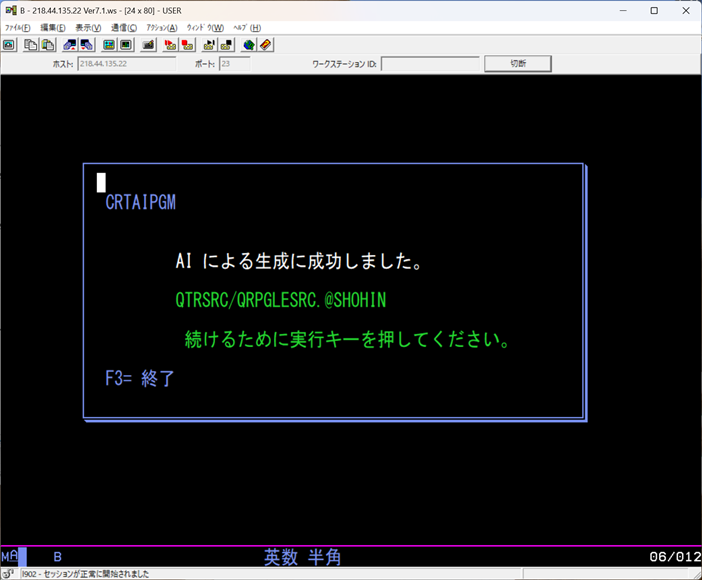
Task: Click the F3= 終了 text in terminal
Action: tap(140, 378)
